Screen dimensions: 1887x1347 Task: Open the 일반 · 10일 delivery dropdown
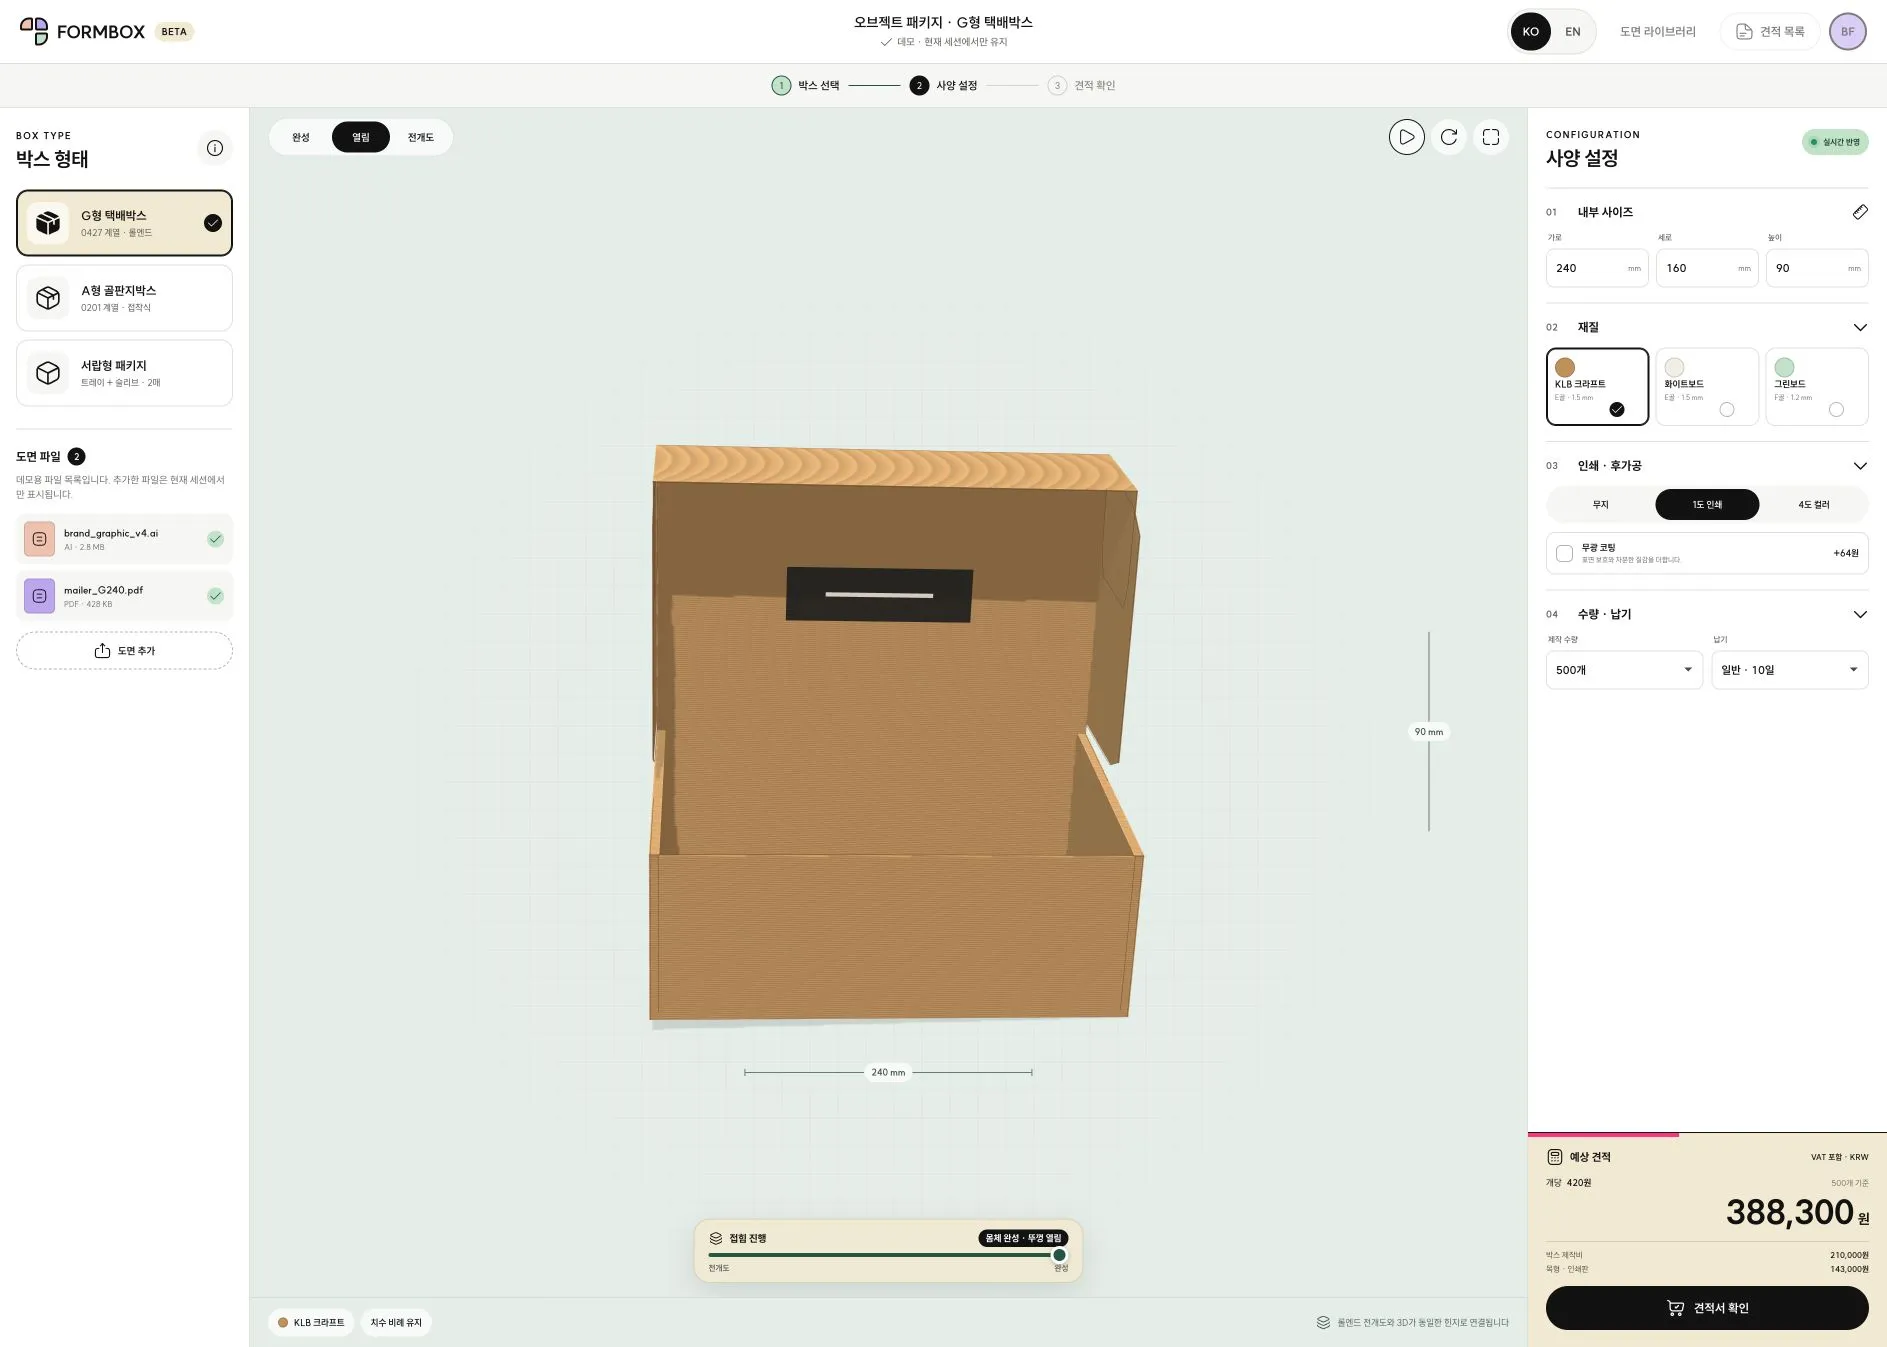1790,670
